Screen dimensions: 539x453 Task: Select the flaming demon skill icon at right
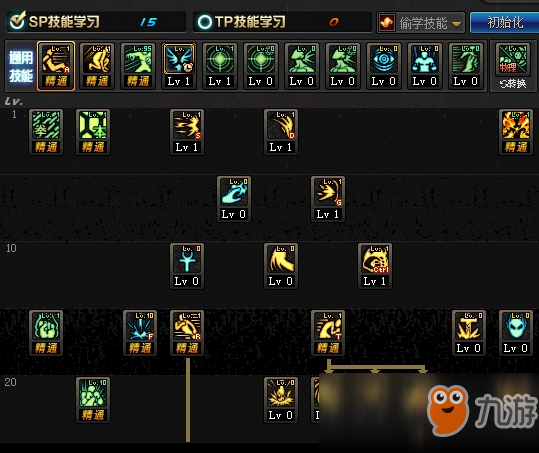coord(516,125)
